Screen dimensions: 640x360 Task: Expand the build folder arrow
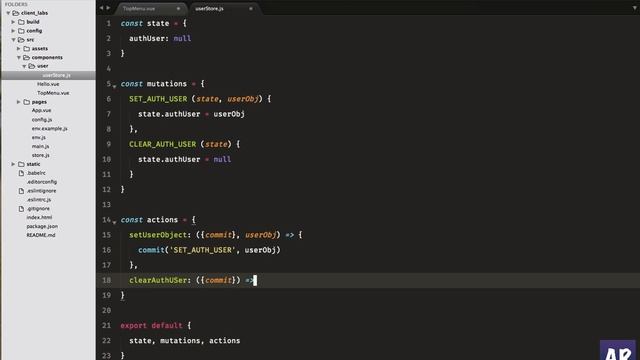[13, 22]
